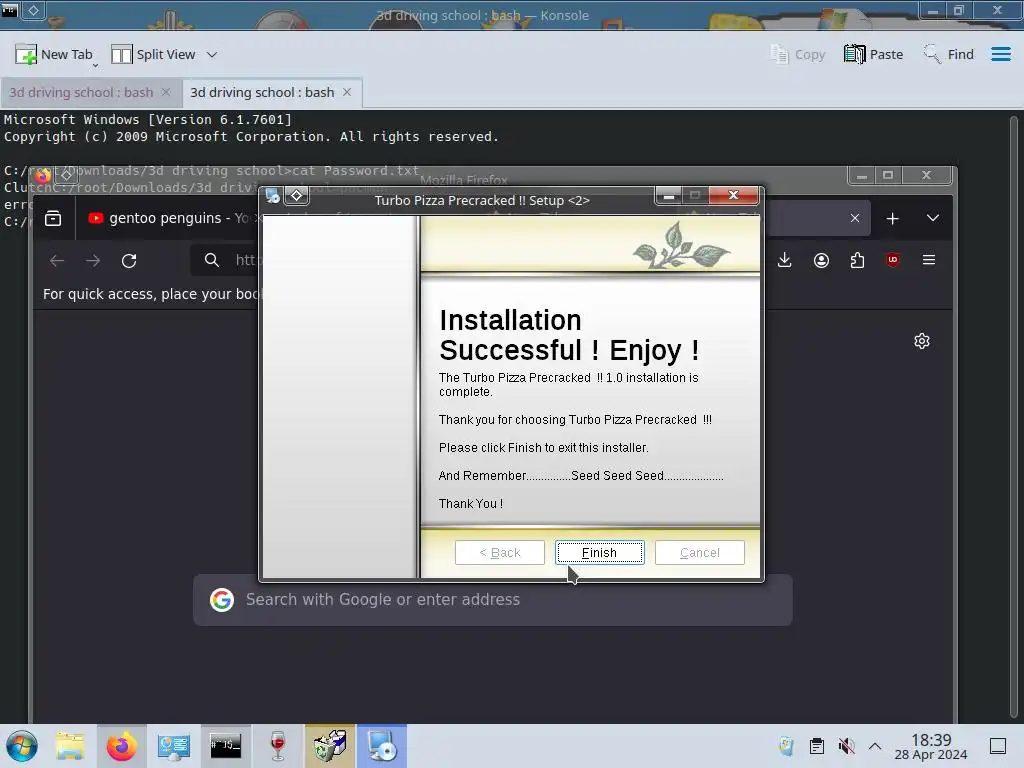The image size is (1024, 768).
Task: Go back in Firefox navigation
Action: [x=57, y=261]
